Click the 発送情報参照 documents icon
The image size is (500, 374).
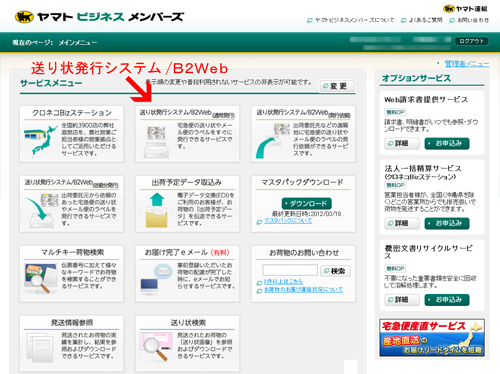pos(40,348)
